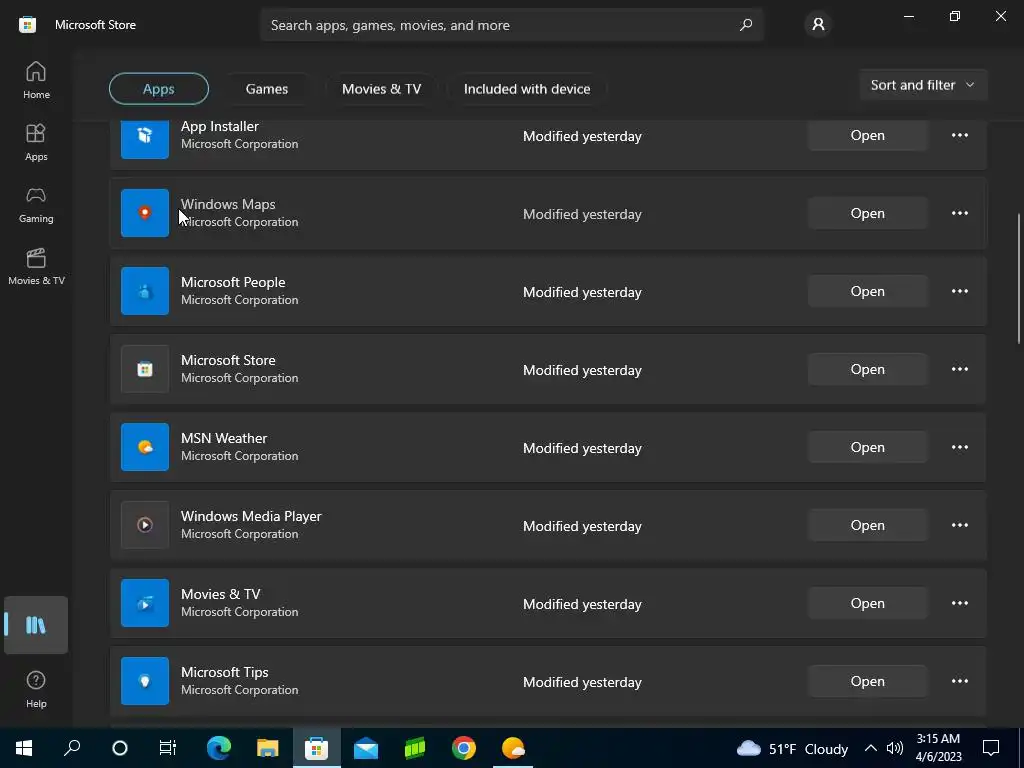
Task: Open more options for Windows Maps
Action: click(960, 213)
